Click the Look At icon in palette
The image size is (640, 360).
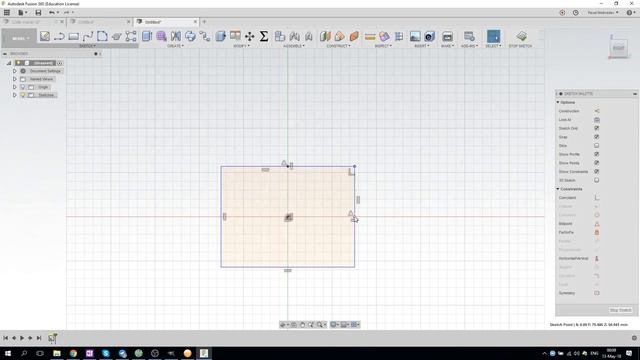tap(597, 120)
